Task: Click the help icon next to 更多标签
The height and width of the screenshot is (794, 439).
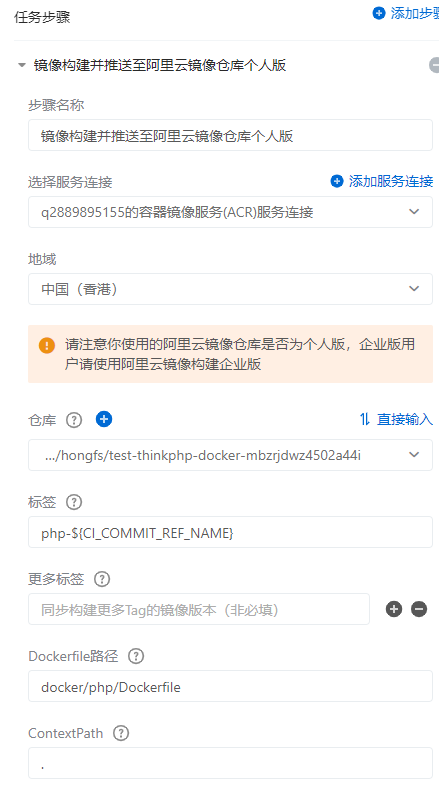Action: click(102, 579)
